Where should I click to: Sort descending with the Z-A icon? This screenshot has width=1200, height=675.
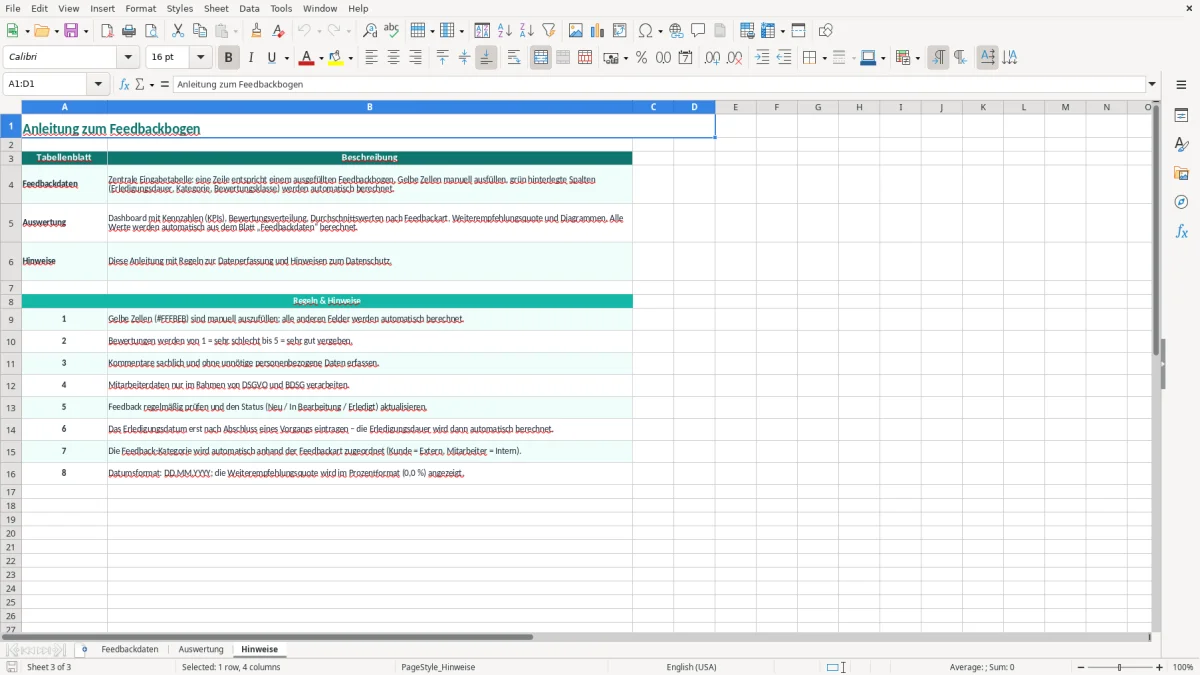526,31
